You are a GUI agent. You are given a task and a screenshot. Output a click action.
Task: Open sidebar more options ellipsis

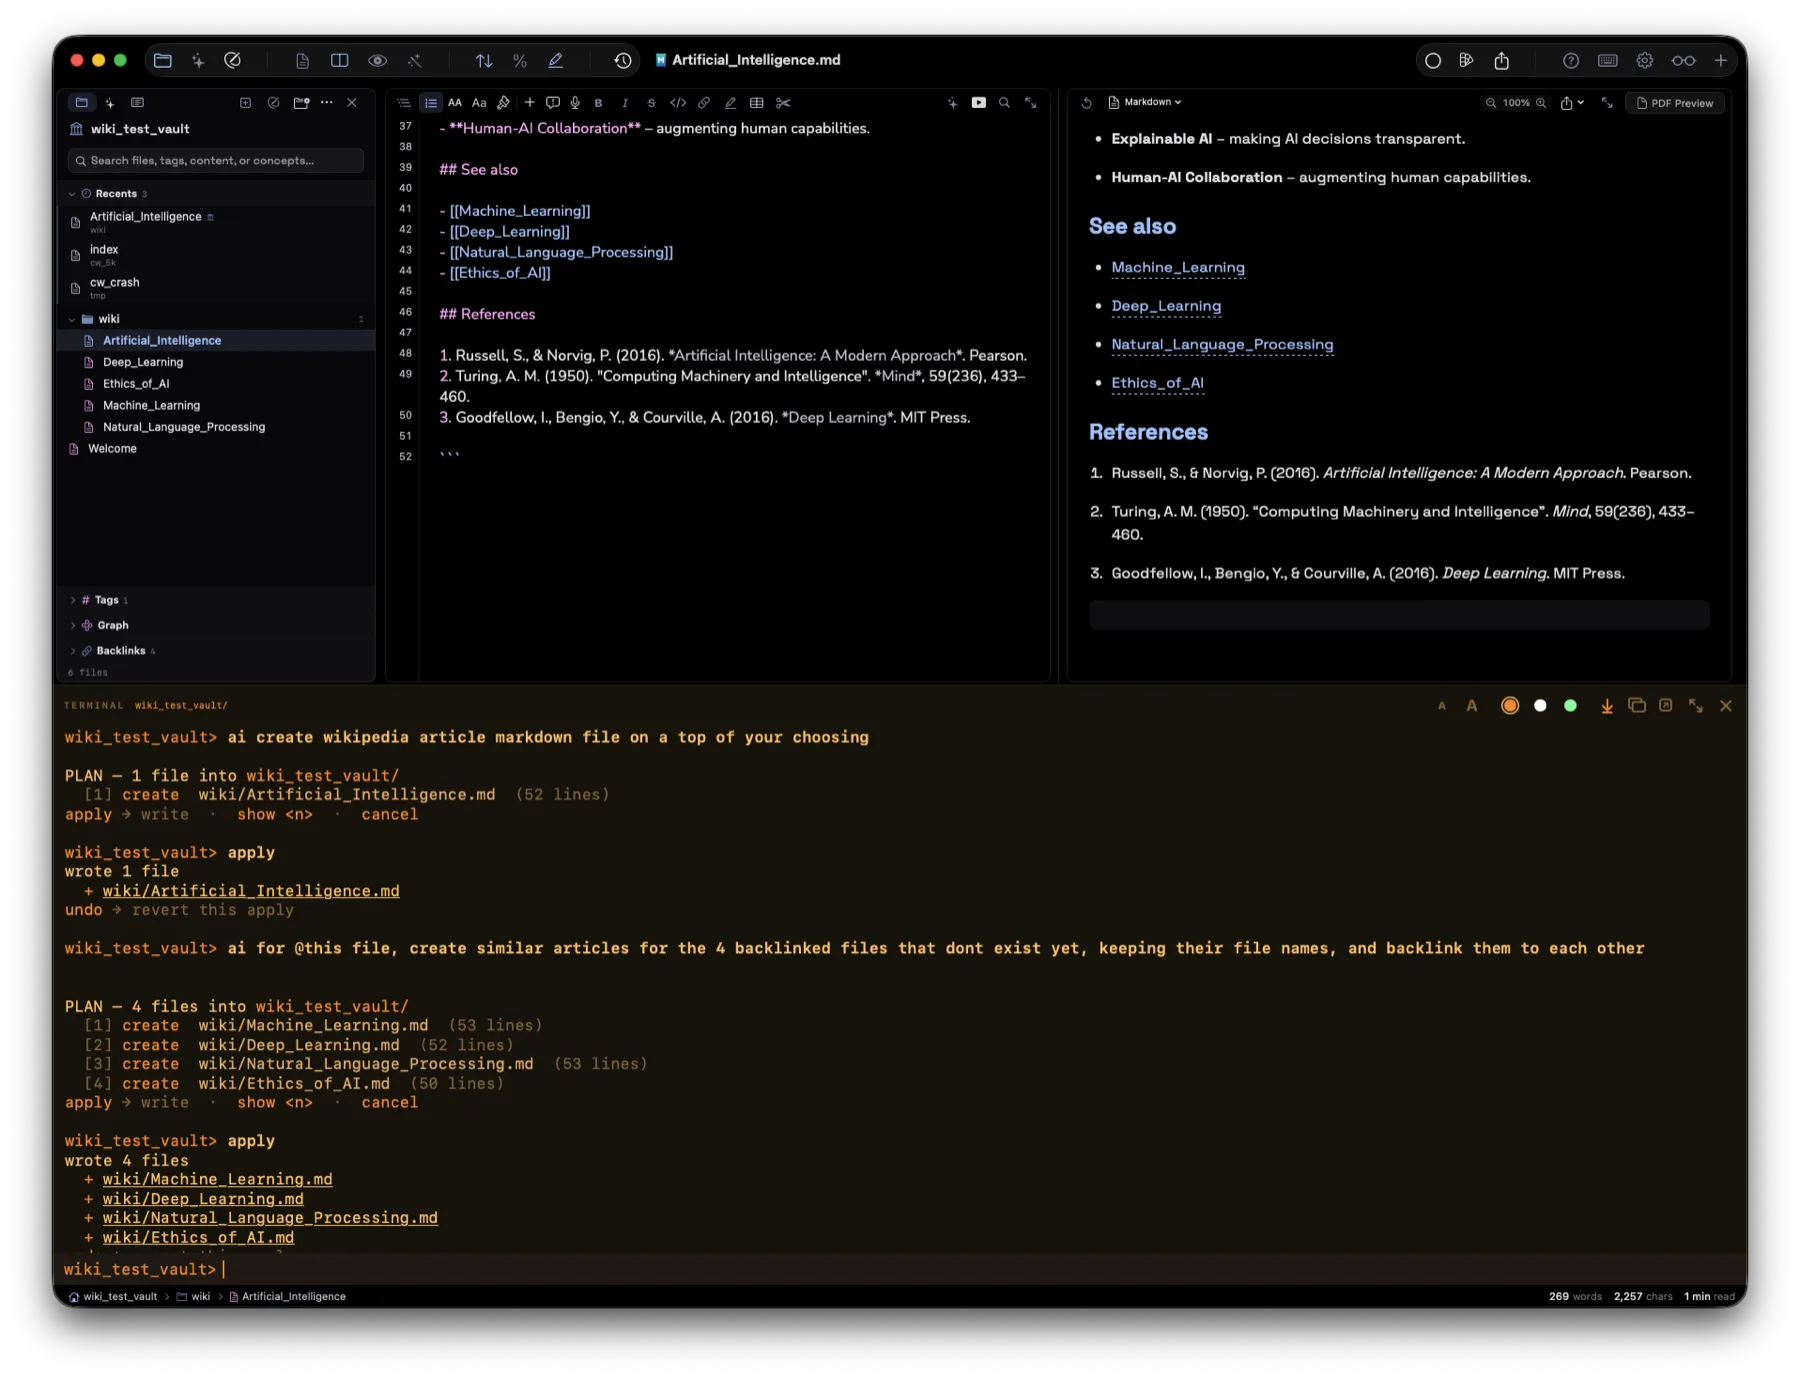[326, 102]
